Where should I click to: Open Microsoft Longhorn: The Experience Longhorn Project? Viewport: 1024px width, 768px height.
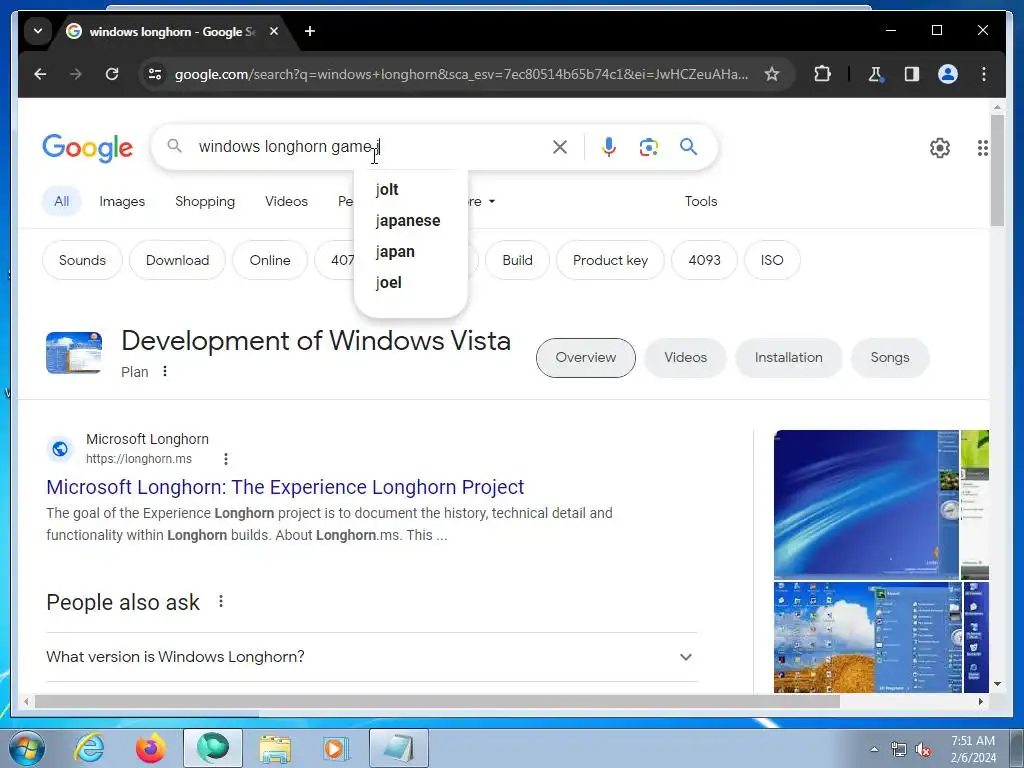[285, 487]
